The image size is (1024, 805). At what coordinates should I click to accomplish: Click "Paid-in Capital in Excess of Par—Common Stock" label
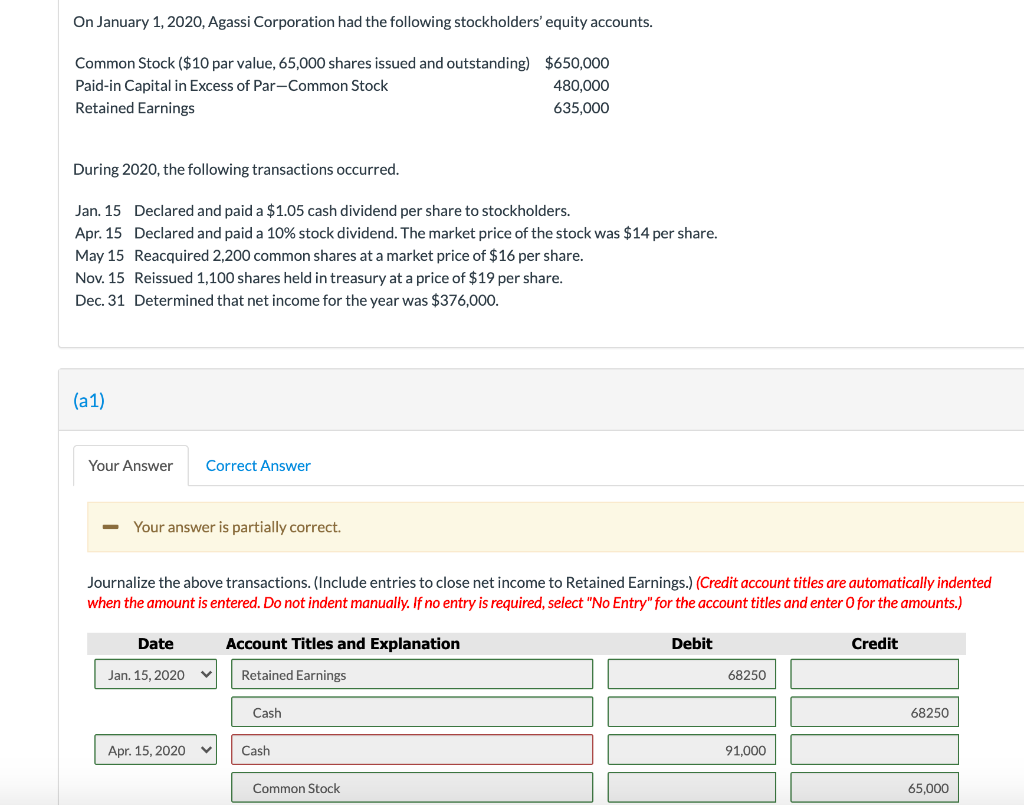pos(231,86)
